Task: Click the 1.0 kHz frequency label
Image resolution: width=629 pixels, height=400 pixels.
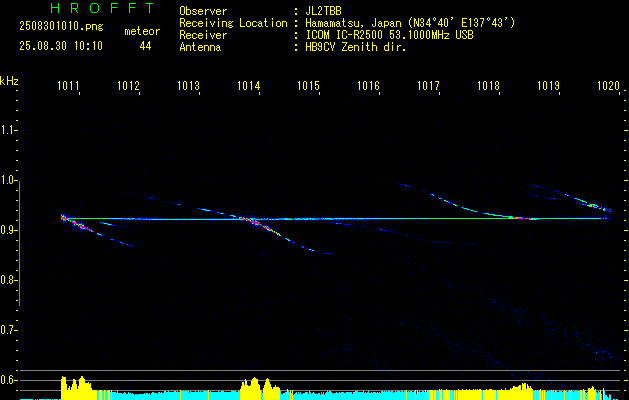Action: pos(8,181)
